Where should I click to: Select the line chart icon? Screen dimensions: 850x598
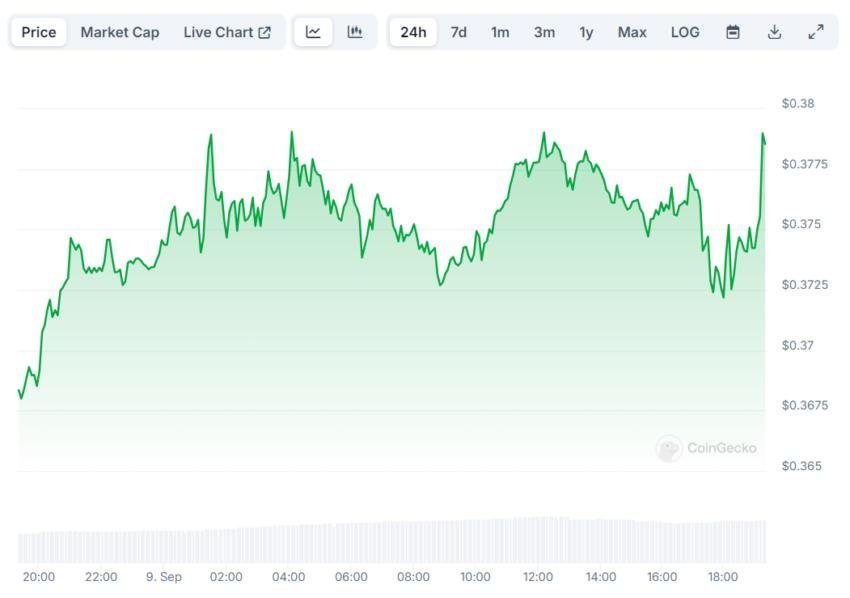(x=313, y=31)
